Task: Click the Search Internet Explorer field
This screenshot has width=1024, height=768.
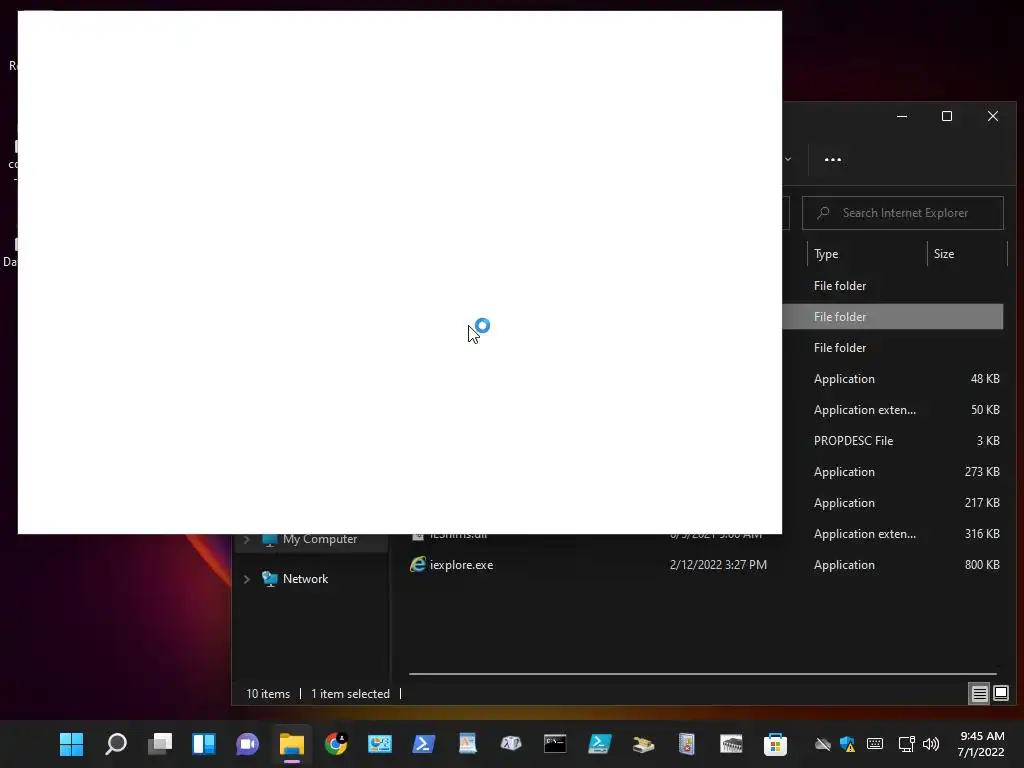Action: pos(903,213)
